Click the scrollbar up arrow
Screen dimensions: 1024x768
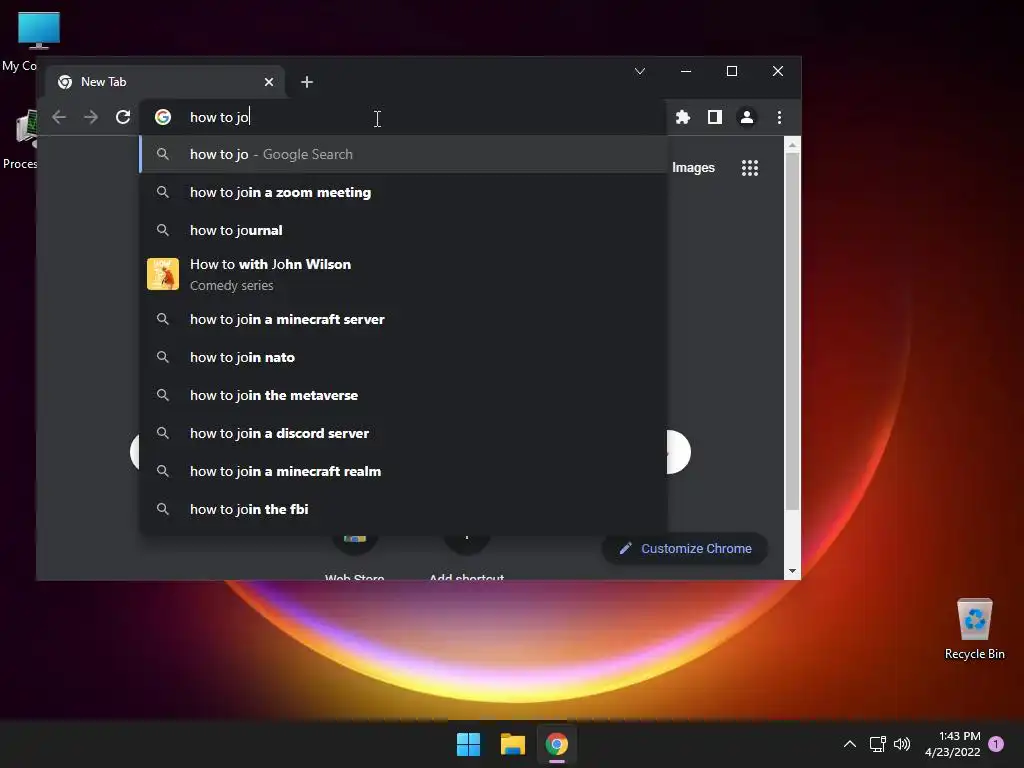[792, 145]
